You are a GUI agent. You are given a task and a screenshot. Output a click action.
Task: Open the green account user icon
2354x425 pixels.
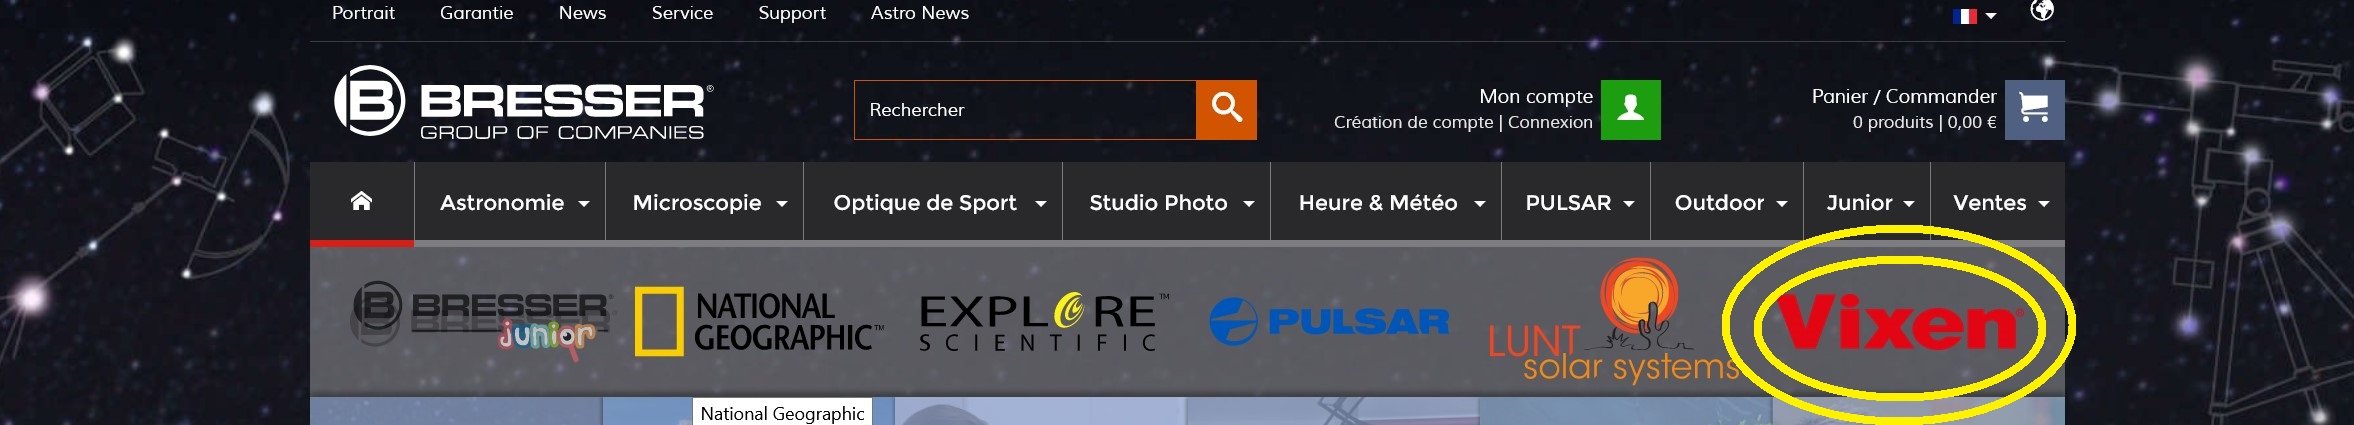point(1630,110)
